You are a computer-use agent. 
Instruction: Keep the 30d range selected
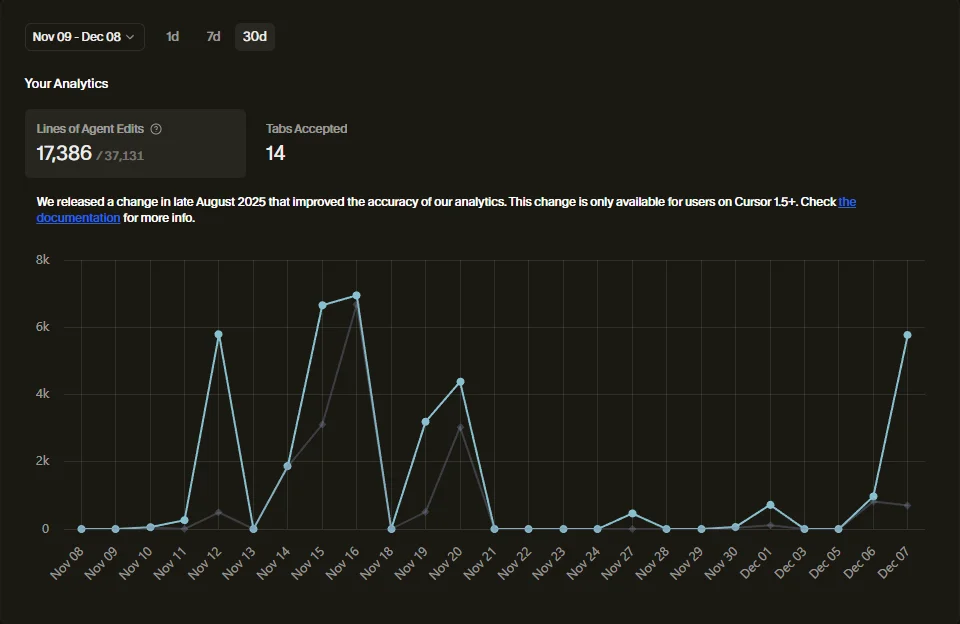pos(255,36)
